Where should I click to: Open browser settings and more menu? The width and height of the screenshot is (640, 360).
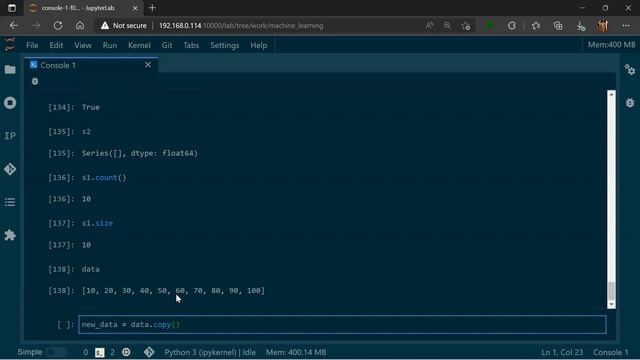tap(626, 25)
